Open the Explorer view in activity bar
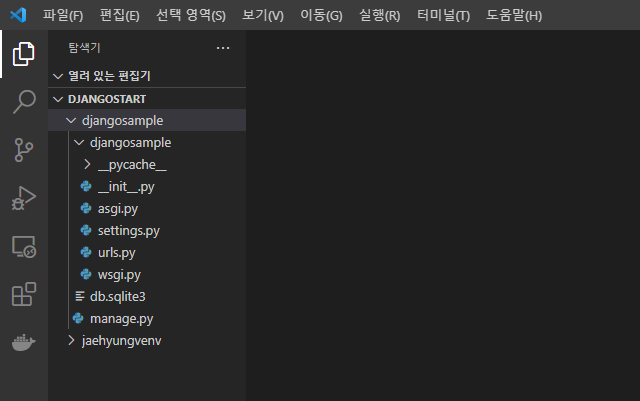 point(24,53)
